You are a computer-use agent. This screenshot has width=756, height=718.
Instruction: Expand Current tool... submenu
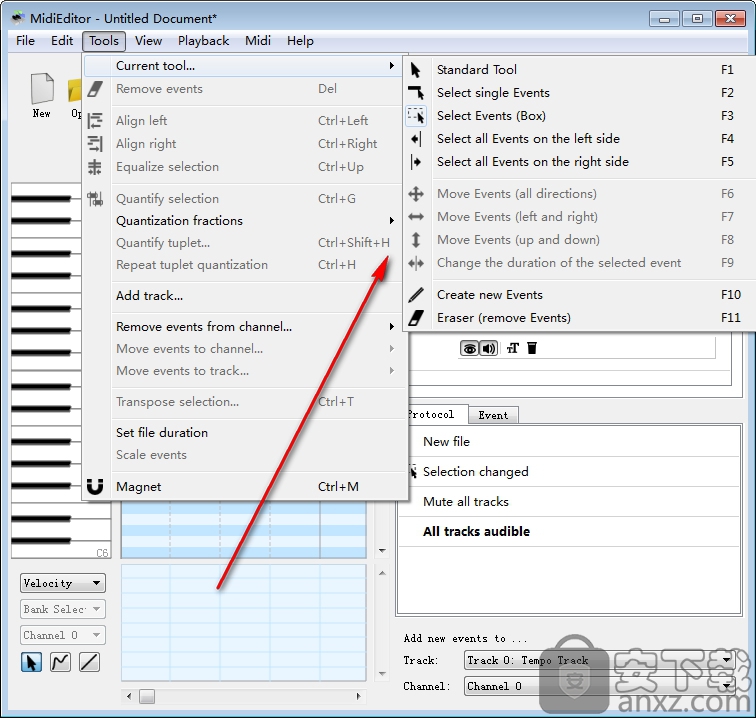(x=245, y=66)
